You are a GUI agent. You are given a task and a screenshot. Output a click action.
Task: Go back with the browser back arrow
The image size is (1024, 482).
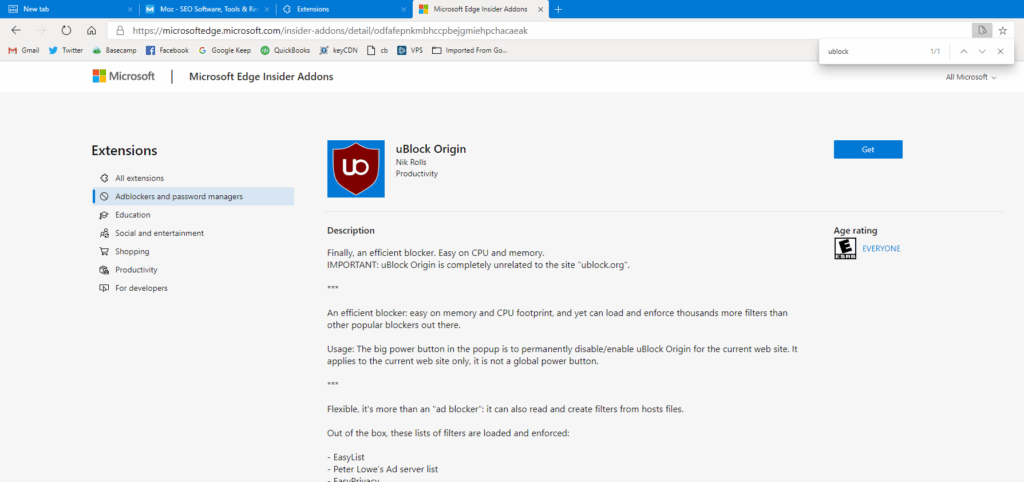click(16, 30)
